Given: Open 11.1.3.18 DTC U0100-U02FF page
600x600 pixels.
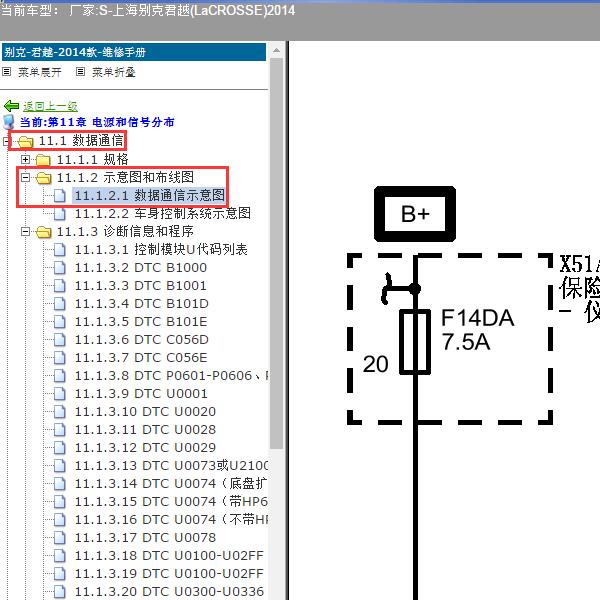Looking at the screenshot, I should pos(169,555).
